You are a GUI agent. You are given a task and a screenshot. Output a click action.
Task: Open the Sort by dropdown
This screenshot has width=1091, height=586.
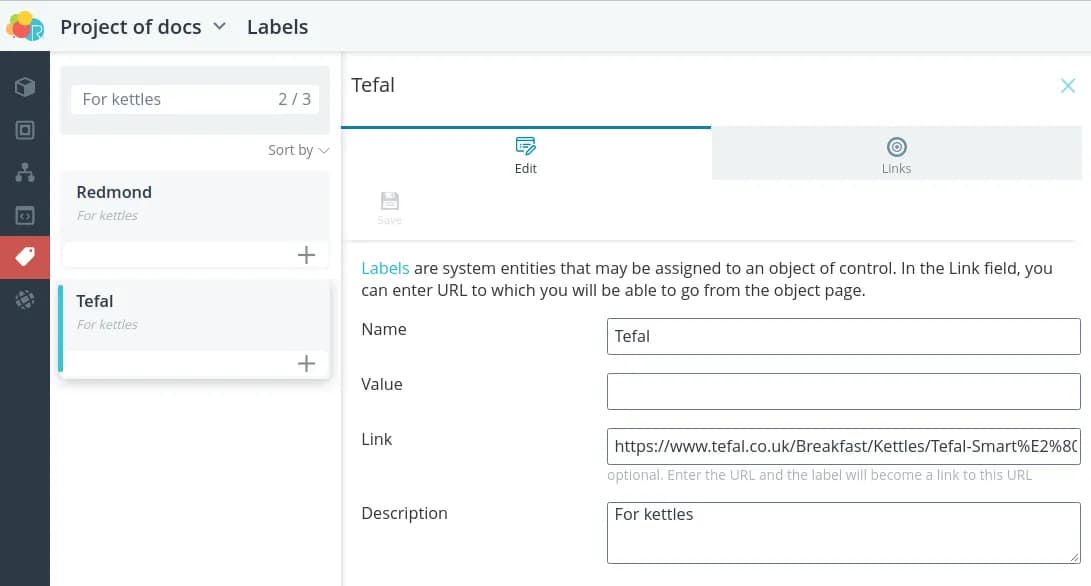coord(298,150)
